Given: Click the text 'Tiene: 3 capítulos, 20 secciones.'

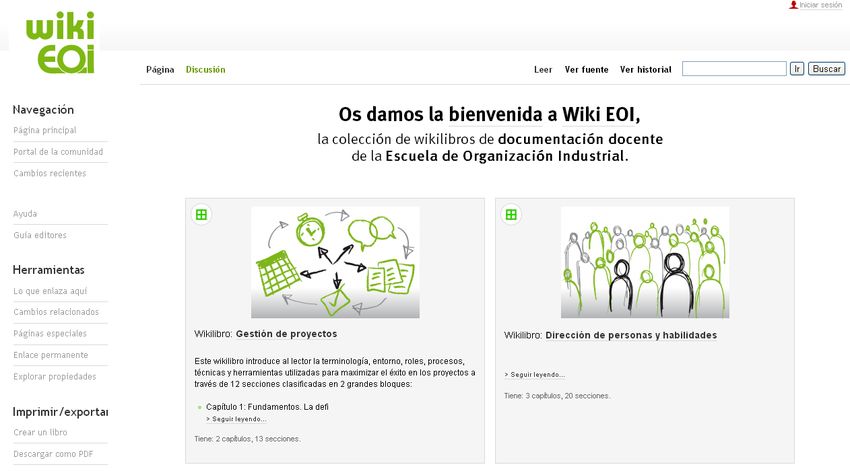Looking at the screenshot, I should point(557,396).
